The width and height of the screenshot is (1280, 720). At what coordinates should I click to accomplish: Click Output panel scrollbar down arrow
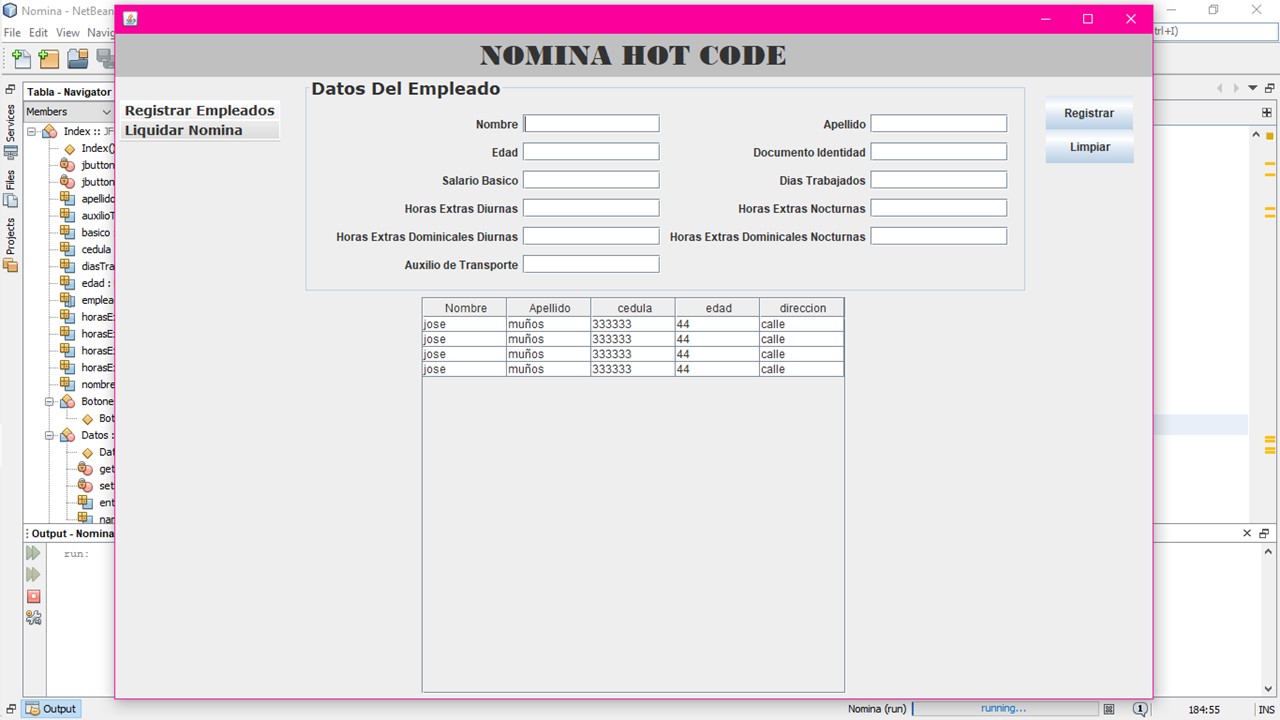(1270, 690)
